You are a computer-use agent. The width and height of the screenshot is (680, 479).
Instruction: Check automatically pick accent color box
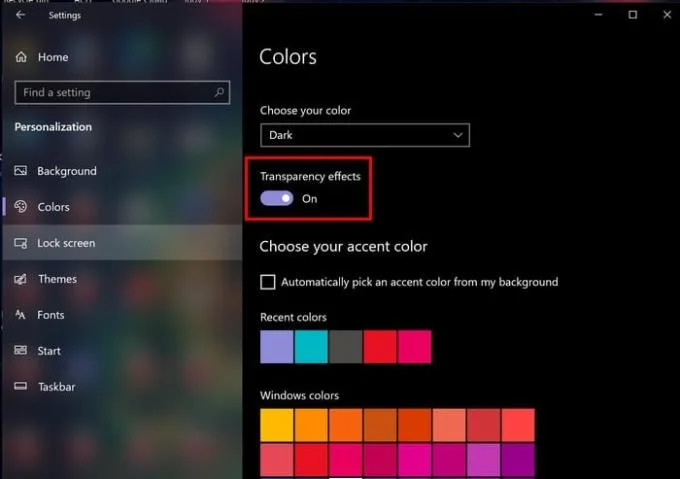point(268,282)
